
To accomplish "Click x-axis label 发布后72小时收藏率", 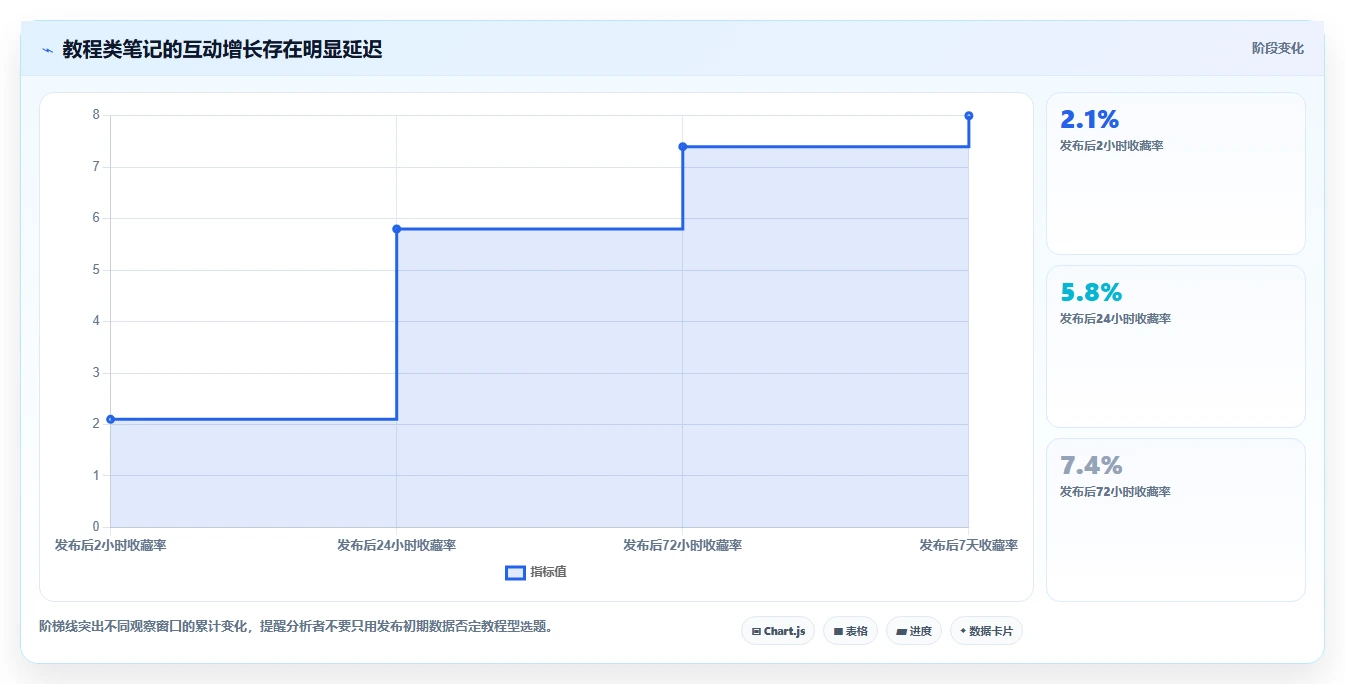I will click(683, 545).
